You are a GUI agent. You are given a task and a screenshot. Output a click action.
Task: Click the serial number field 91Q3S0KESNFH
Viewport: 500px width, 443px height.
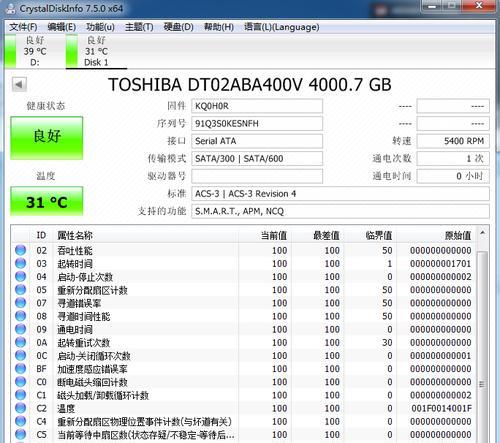coord(257,124)
